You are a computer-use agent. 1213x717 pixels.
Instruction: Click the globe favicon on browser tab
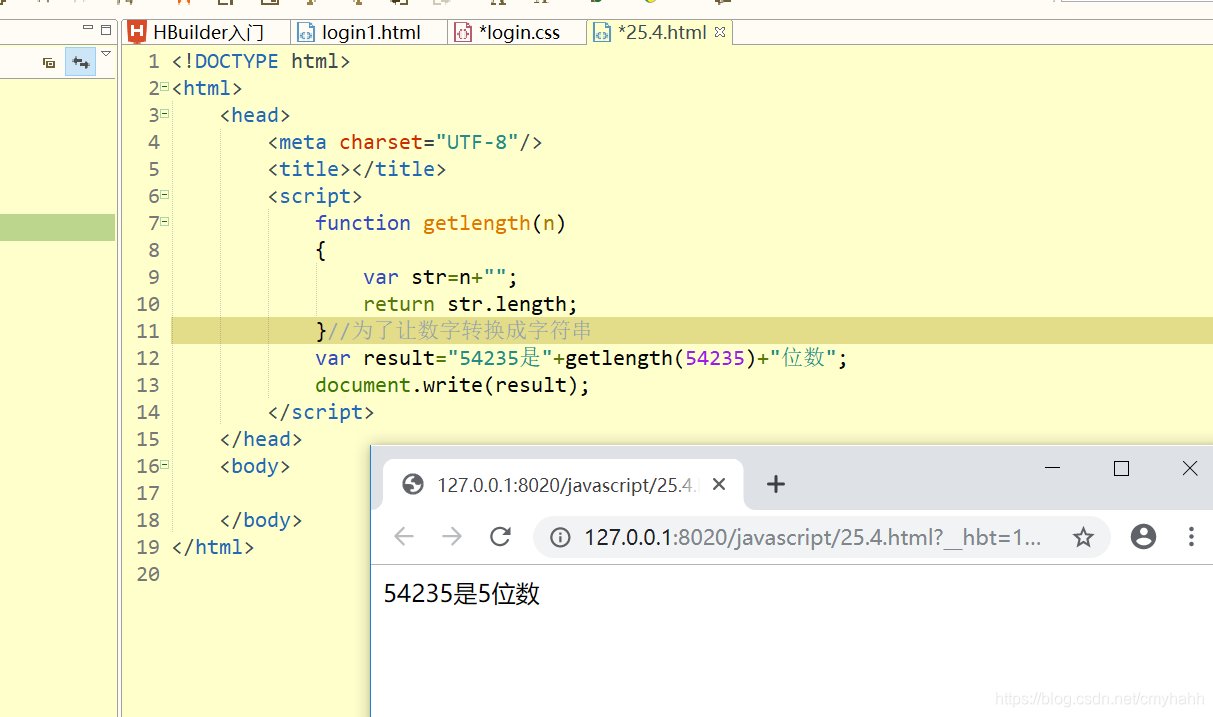413,485
